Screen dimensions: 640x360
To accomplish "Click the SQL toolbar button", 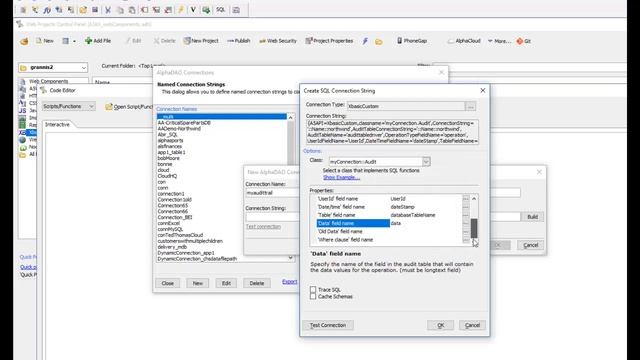I will 220,10.
